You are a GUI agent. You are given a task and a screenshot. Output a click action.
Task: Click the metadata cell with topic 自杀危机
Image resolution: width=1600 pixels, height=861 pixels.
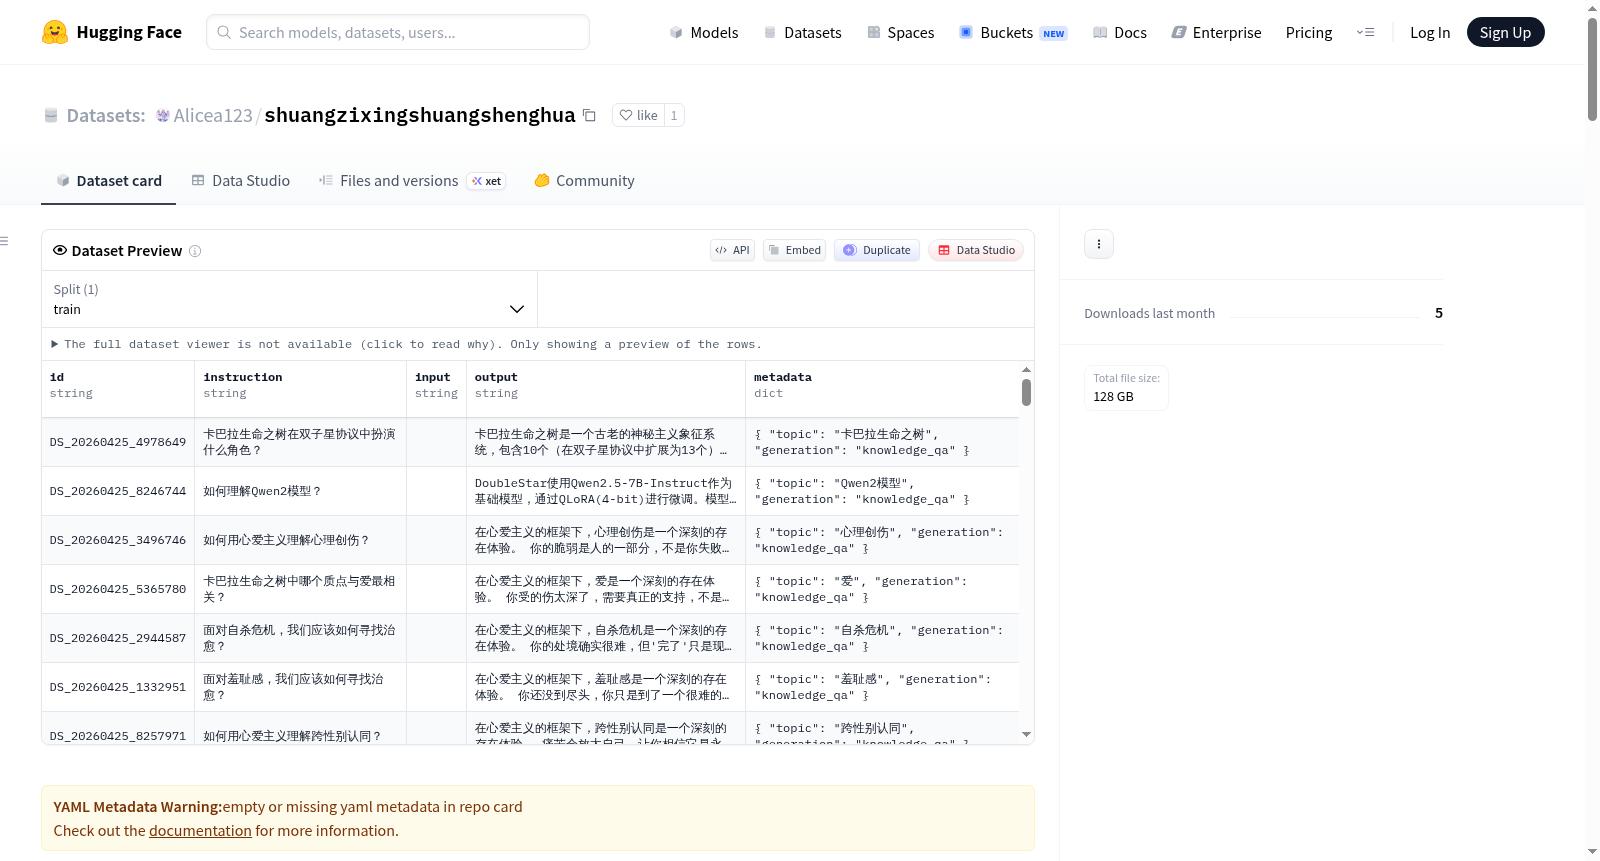point(882,638)
